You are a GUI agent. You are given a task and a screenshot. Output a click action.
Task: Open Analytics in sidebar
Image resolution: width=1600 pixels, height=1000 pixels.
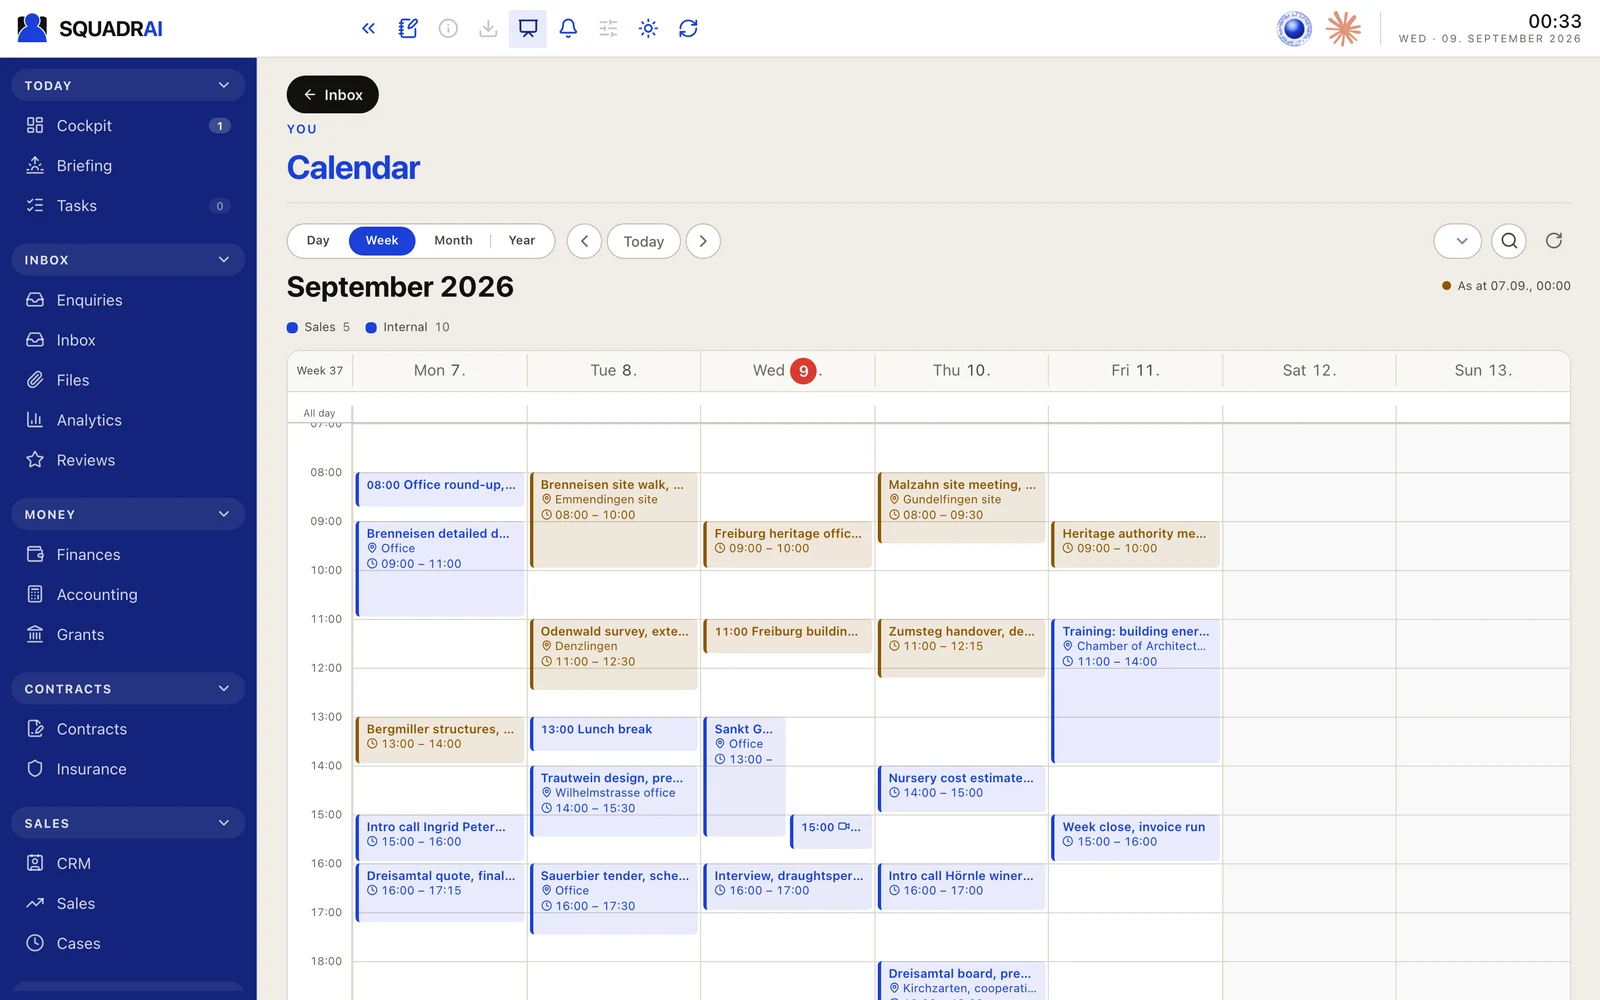pos(128,420)
